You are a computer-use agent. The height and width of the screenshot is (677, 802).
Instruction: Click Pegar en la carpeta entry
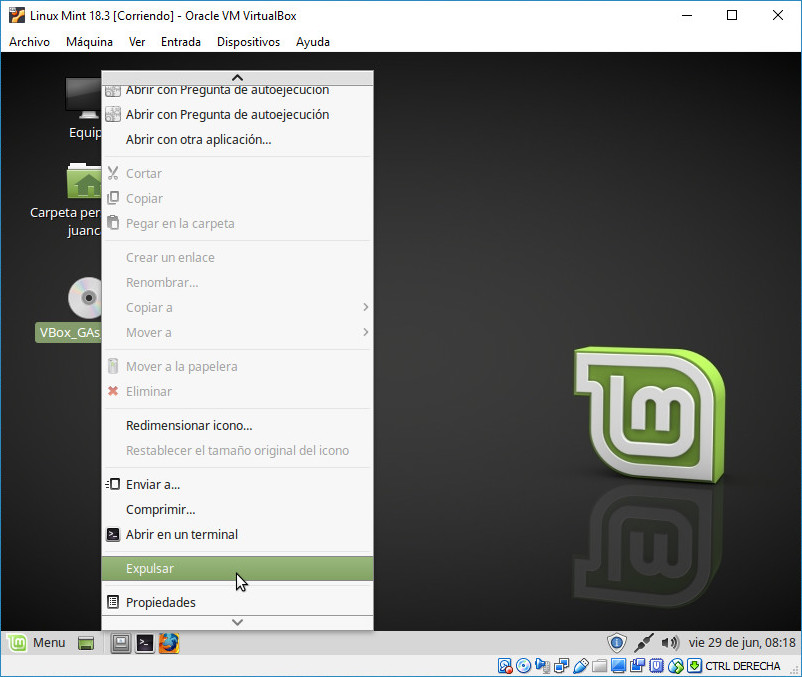237,223
